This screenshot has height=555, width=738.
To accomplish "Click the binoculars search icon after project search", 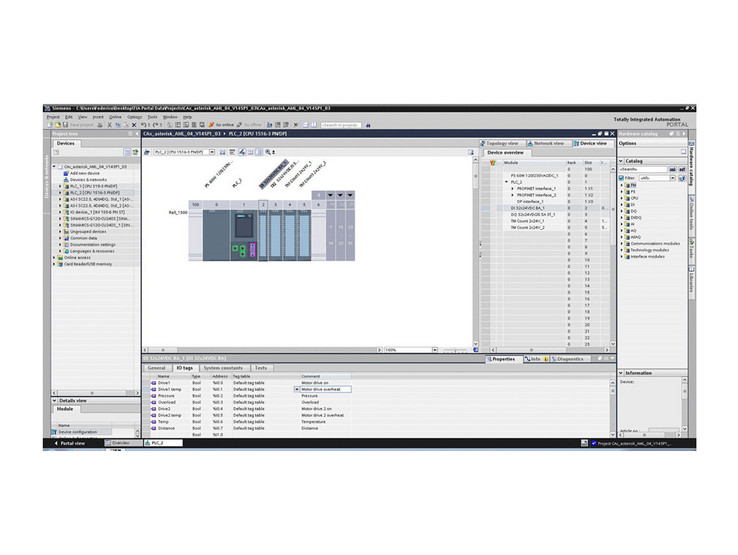I will [x=368, y=125].
